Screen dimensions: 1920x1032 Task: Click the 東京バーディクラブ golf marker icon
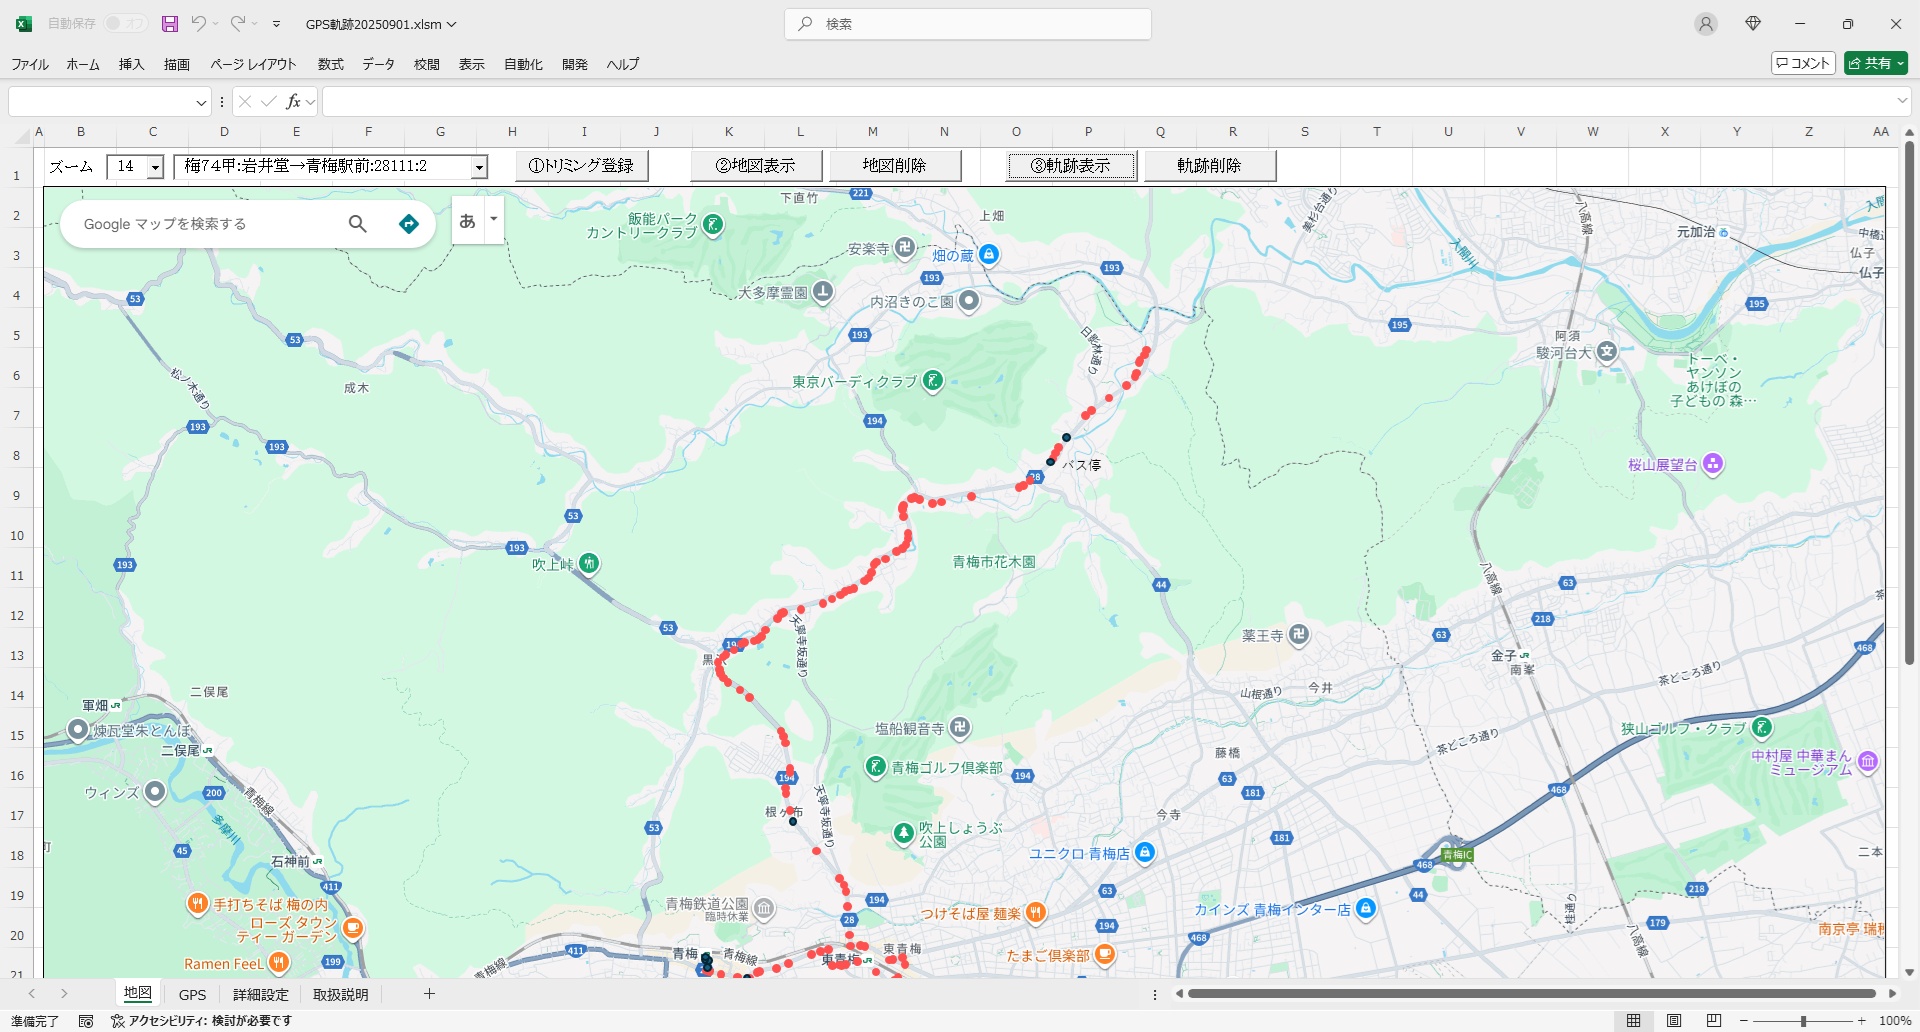coord(932,380)
